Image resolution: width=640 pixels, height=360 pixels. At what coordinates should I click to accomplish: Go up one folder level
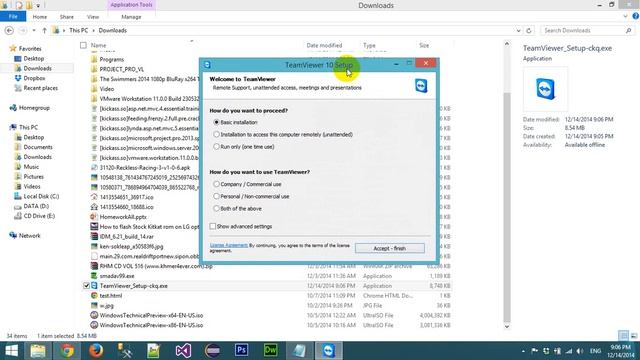click(44, 31)
